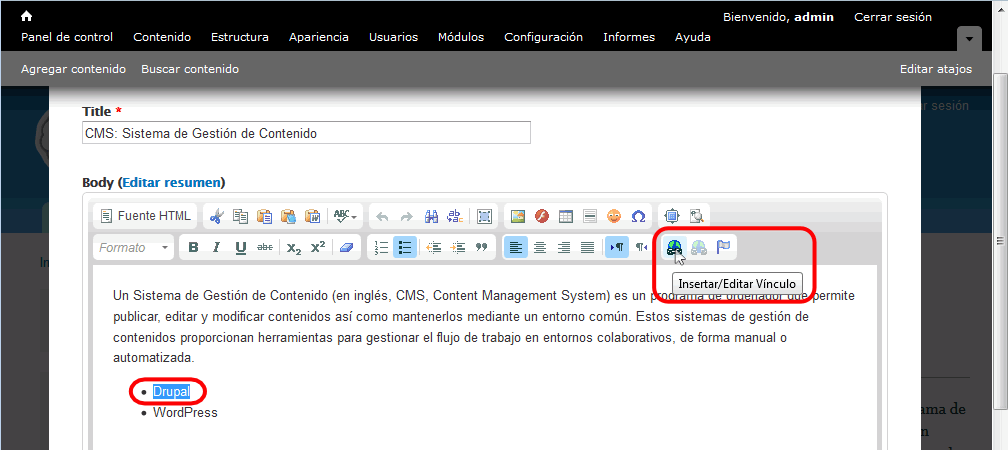1008x450 pixels.
Task: Open Informes menu
Action: 629,37
